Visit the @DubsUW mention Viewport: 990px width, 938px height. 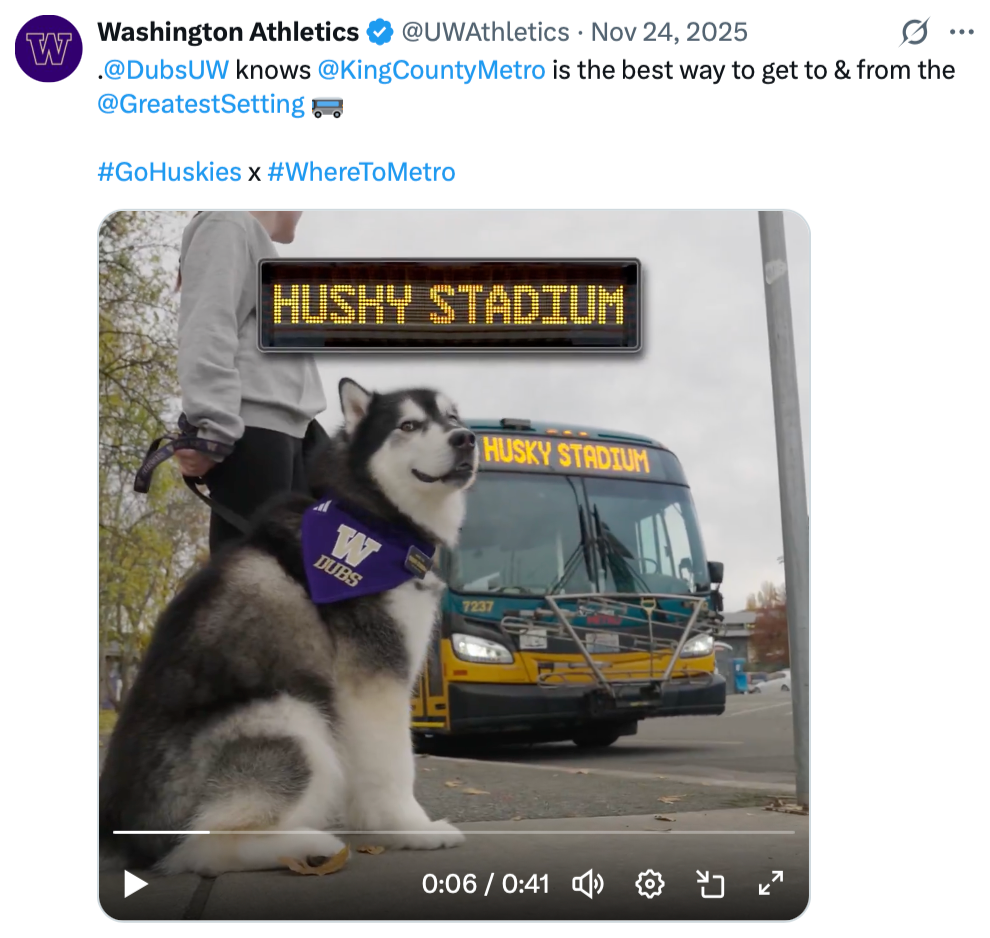click(x=165, y=70)
